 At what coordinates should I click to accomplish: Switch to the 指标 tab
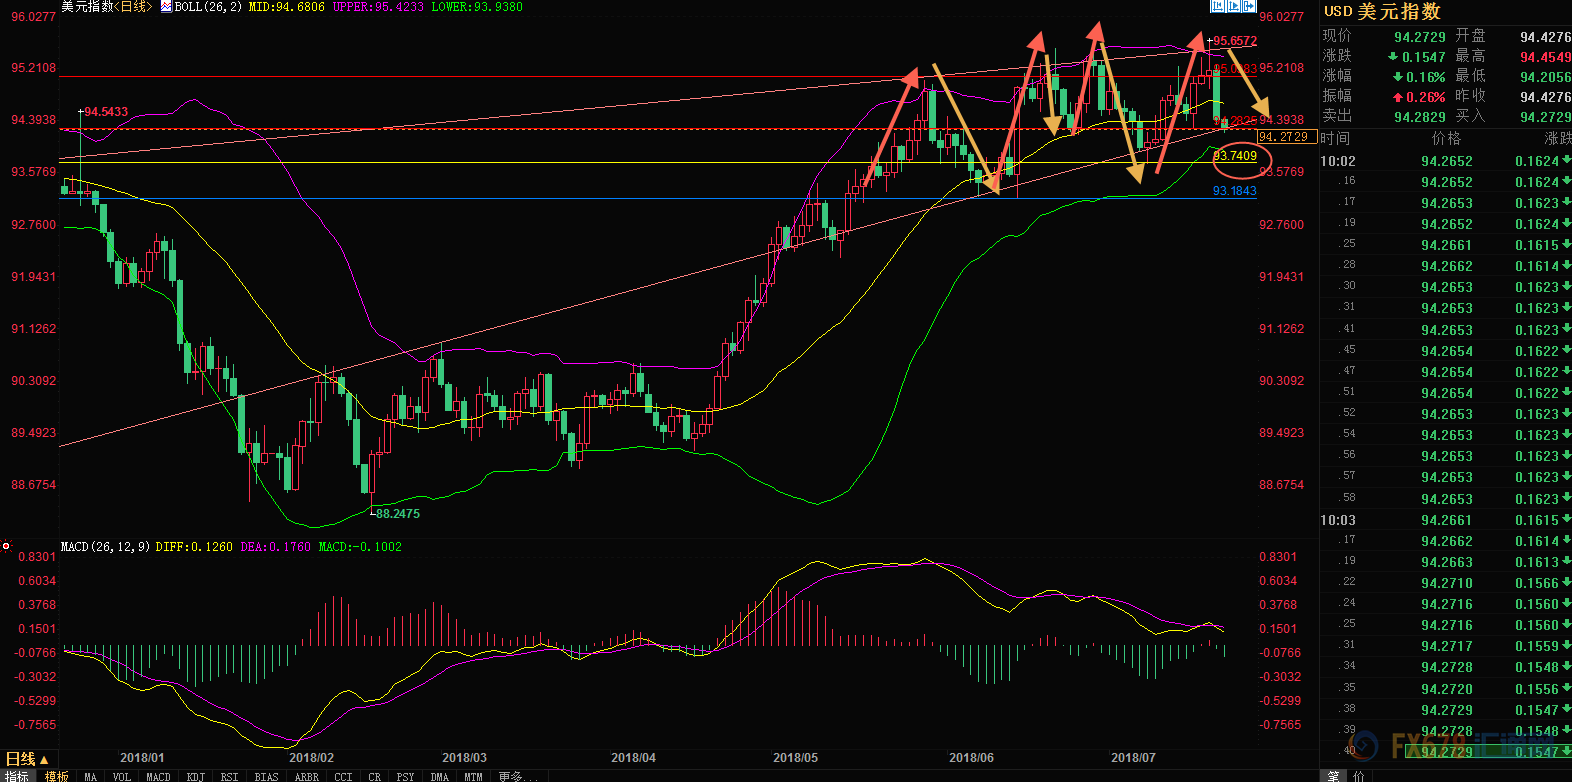(x=17, y=776)
